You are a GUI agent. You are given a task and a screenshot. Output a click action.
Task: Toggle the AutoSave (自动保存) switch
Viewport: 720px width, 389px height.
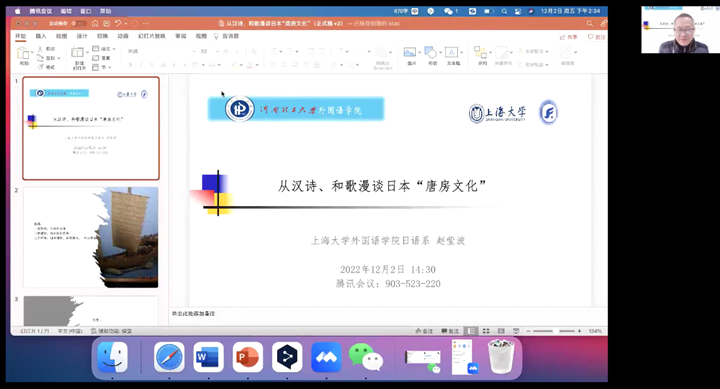[78, 23]
